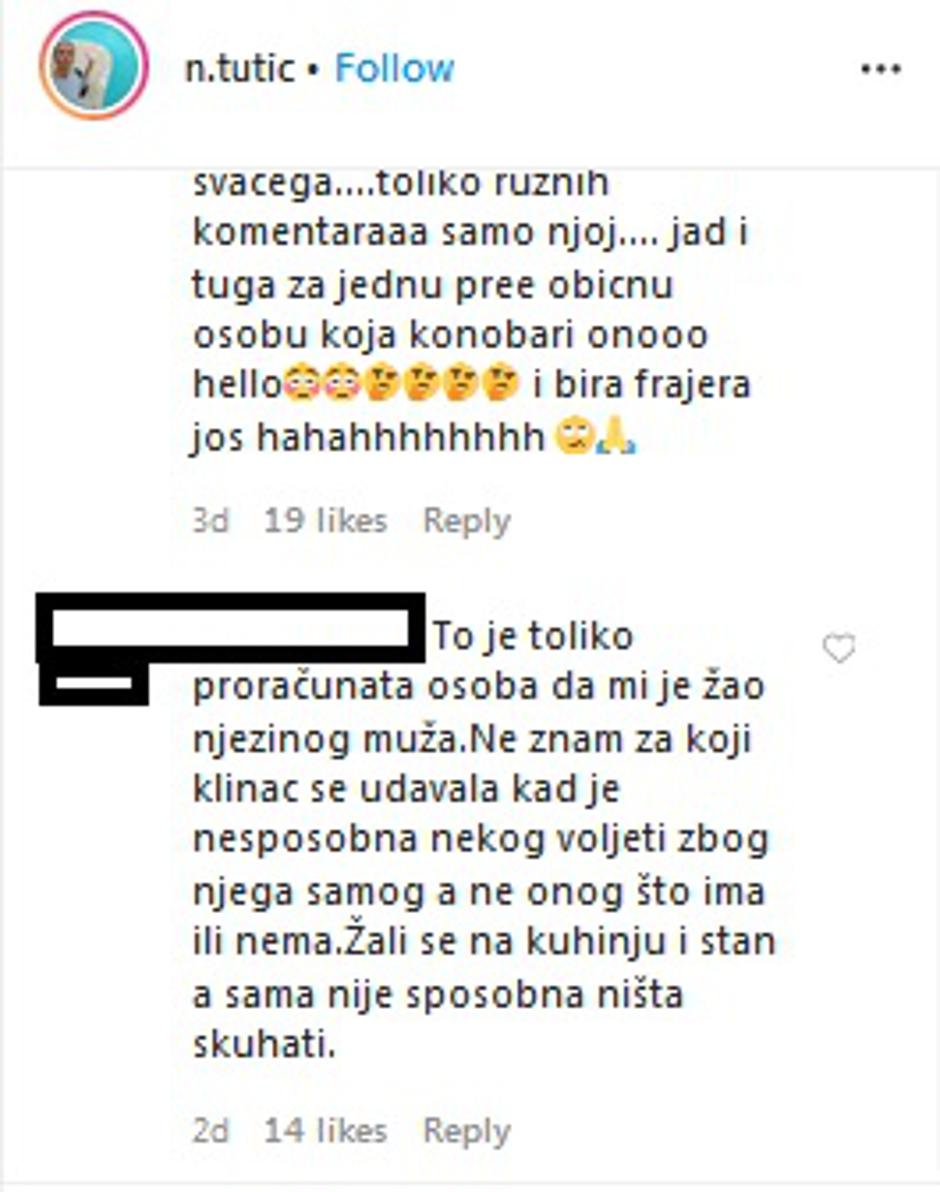Click the first flushed face emoji after hello
The width and height of the screenshot is (940, 1192).
coord(303,384)
